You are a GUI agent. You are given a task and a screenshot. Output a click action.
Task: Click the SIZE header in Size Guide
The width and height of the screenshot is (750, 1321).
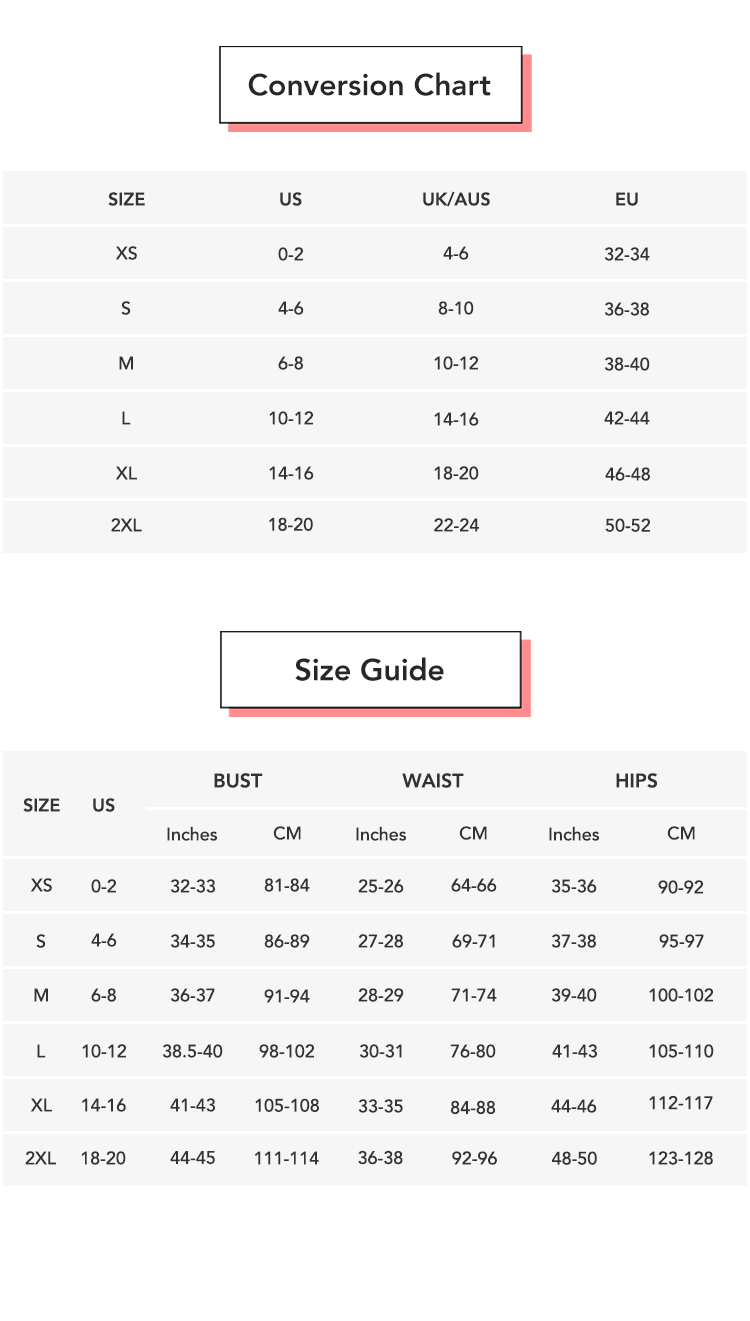click(x=42, y=805)
